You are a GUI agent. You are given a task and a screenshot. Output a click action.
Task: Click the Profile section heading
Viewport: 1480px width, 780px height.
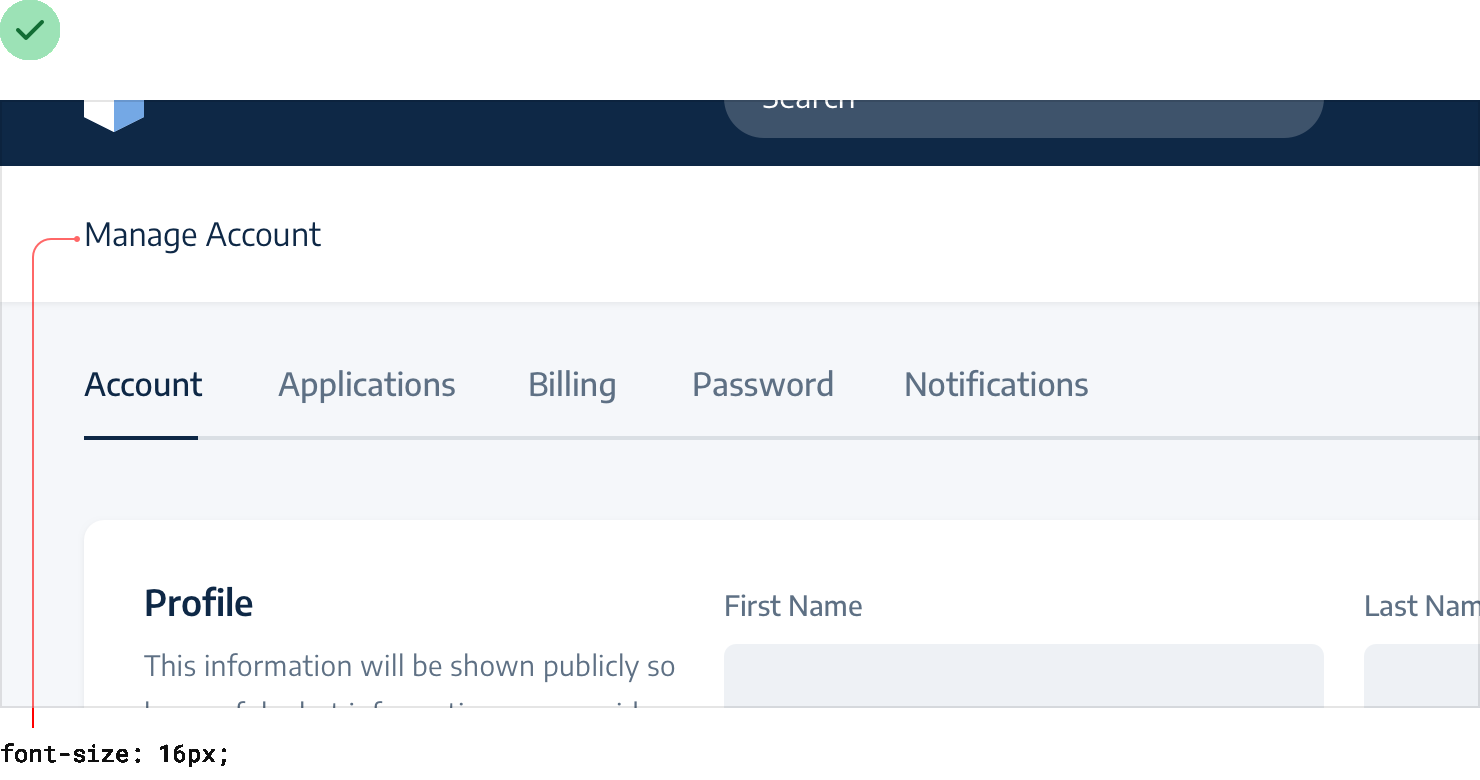198,603
